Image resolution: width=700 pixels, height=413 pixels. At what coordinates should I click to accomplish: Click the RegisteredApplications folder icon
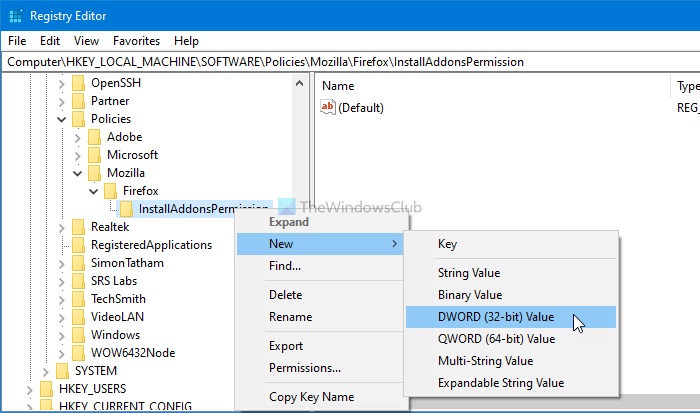pos(79,245)
